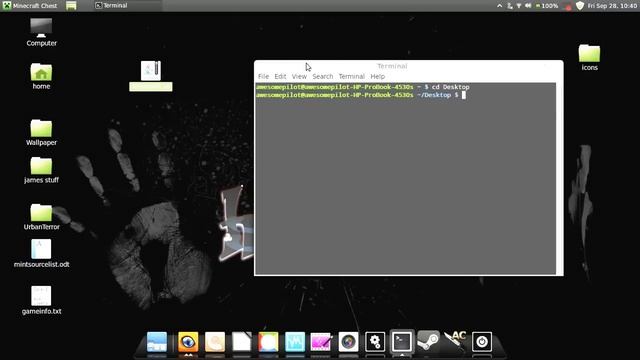
Task: Click the user/network tray icon
Action: 510,6
